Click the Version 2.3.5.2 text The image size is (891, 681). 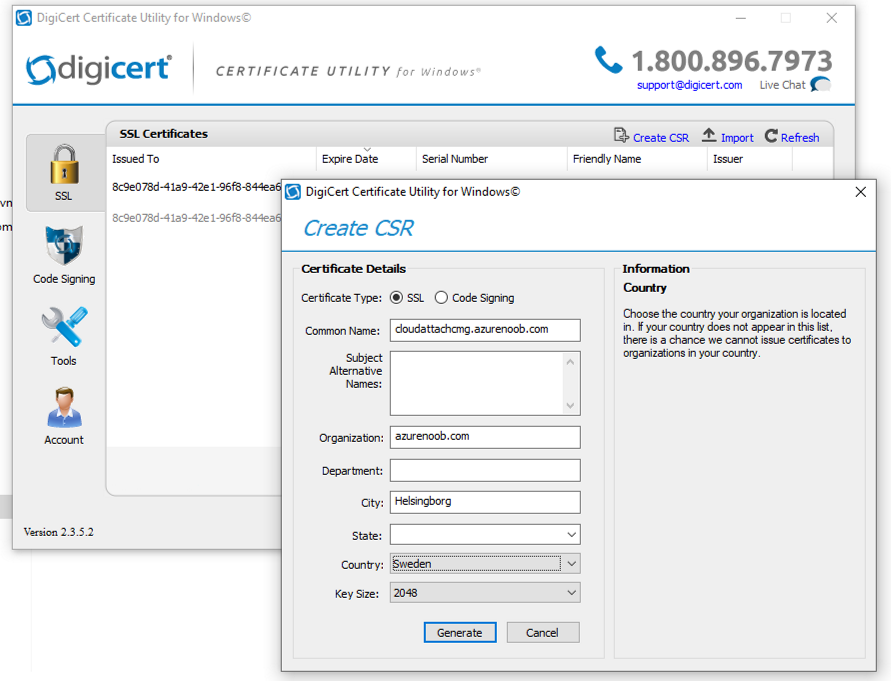click(59, 532)
